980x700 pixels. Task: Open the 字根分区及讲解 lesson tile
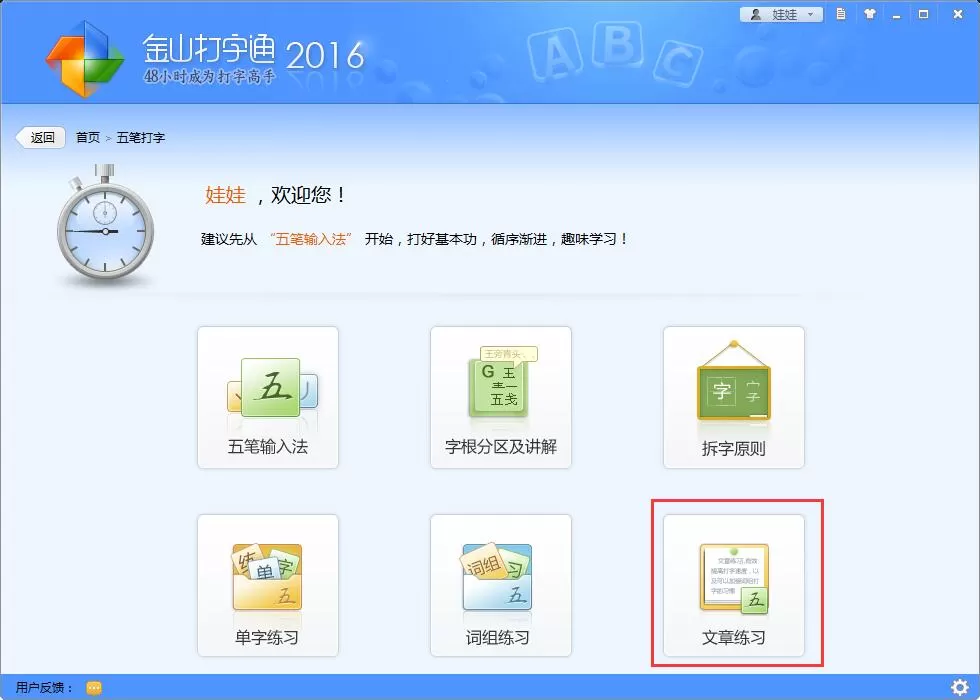tap(501, 397)
